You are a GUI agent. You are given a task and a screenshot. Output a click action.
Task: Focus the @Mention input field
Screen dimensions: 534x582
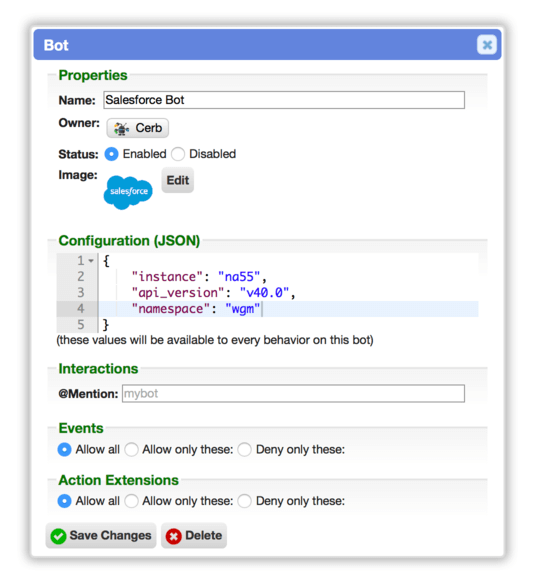click(x=293, y=393)
